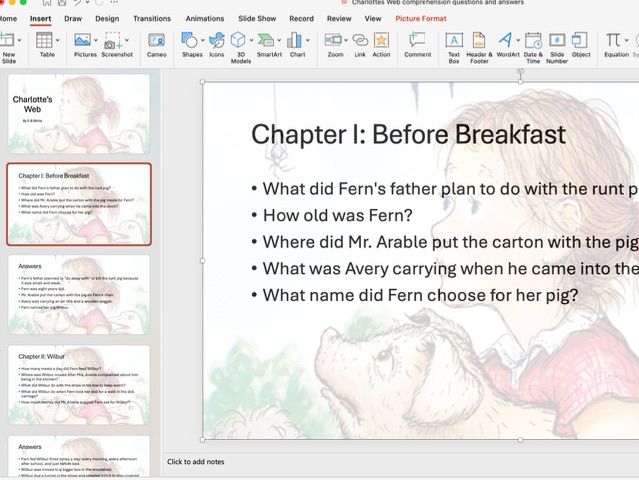Switch to the View tab
This screenshot has width=639, height=480.
[x=373, y=19]
